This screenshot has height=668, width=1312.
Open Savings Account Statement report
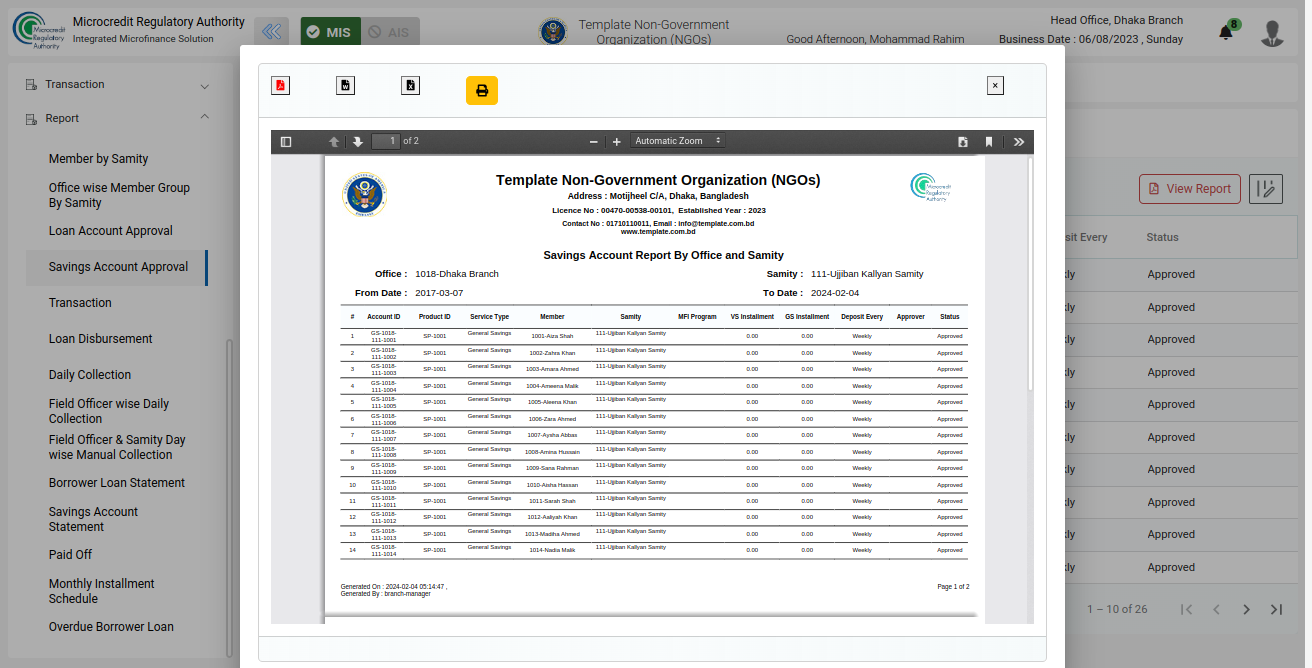[x=93, y=519]
